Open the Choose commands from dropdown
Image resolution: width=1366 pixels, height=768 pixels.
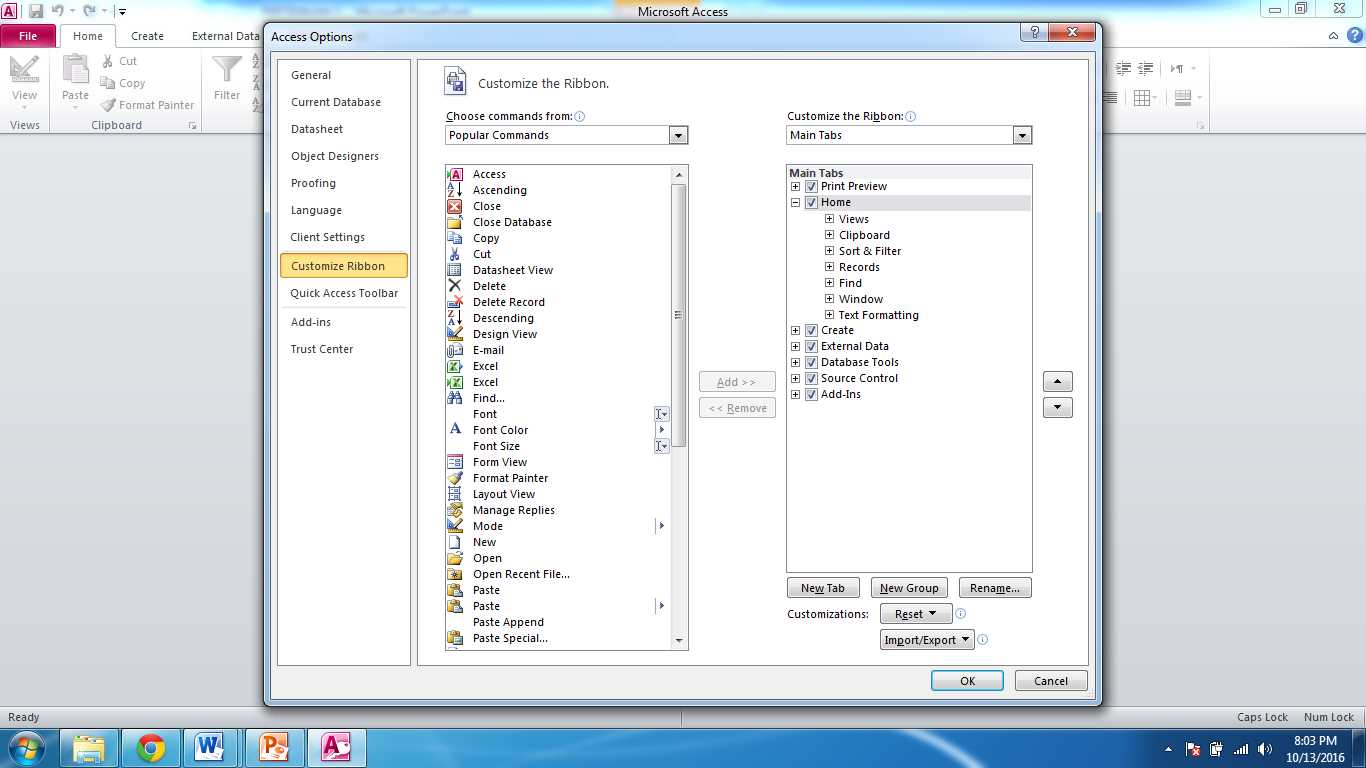coord(678,135)
